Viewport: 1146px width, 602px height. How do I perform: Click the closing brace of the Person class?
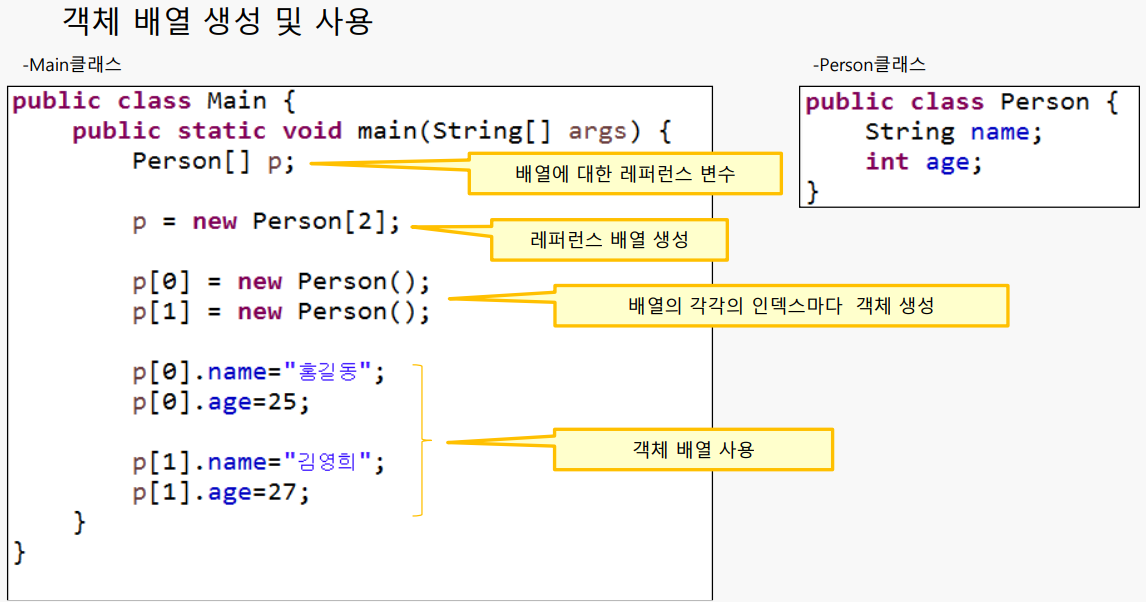(812, 192)
